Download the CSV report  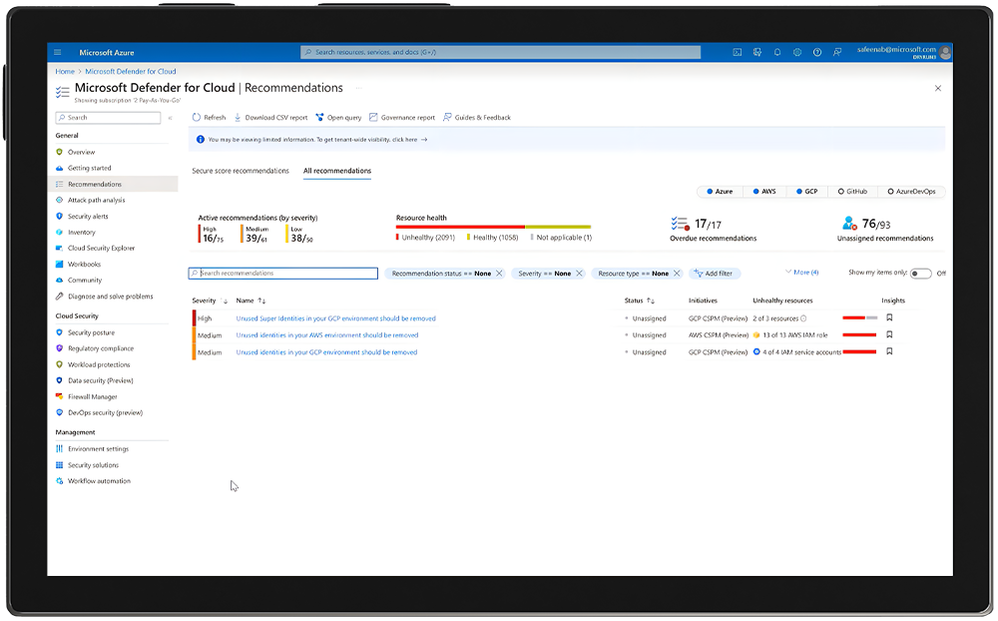click(271, 117)
